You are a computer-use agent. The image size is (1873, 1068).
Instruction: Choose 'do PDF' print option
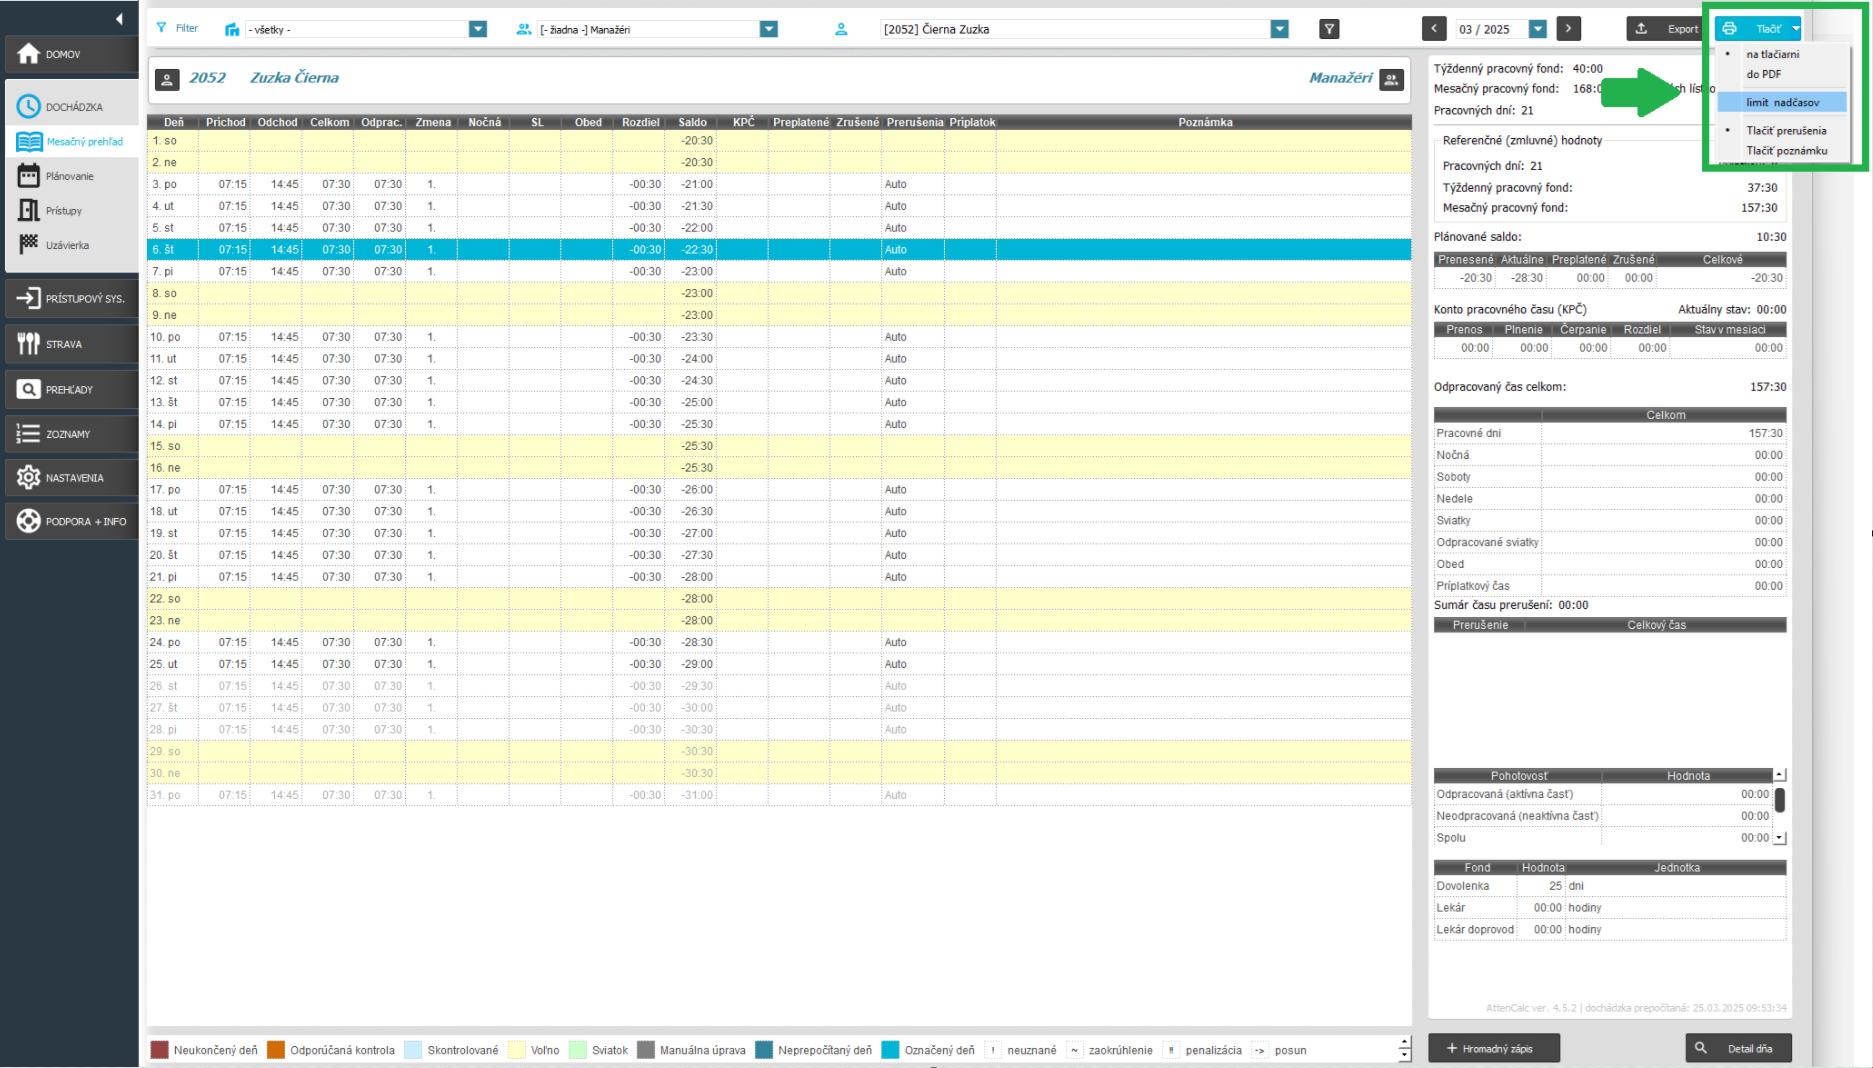tap(1763, 74)
